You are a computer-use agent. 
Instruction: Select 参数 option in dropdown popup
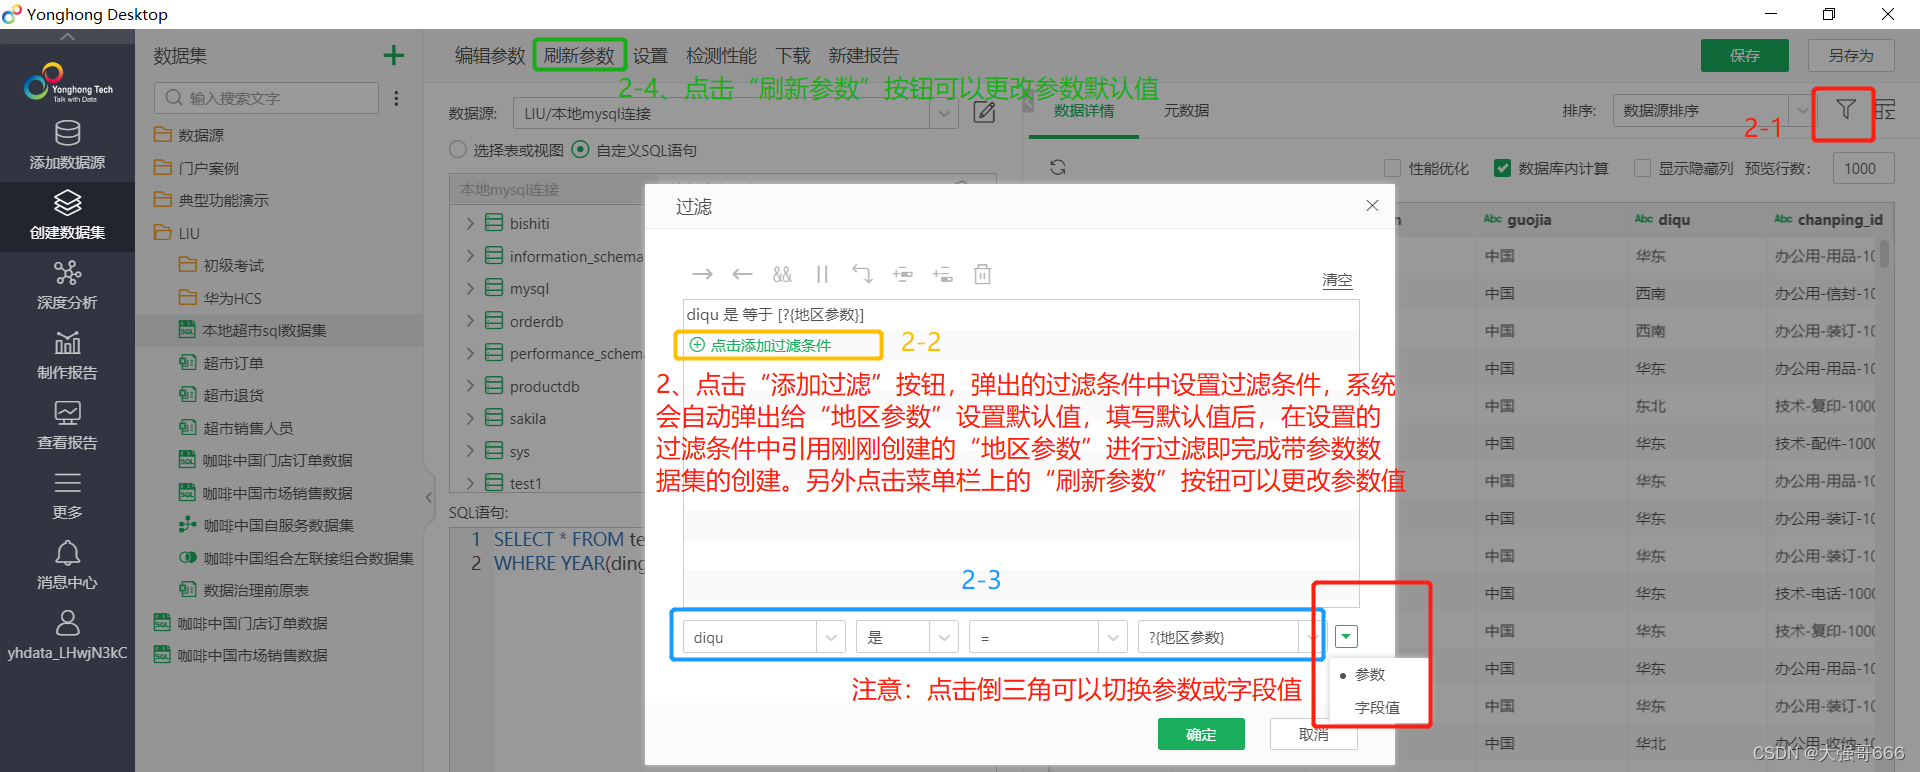tap(1370, 675)
